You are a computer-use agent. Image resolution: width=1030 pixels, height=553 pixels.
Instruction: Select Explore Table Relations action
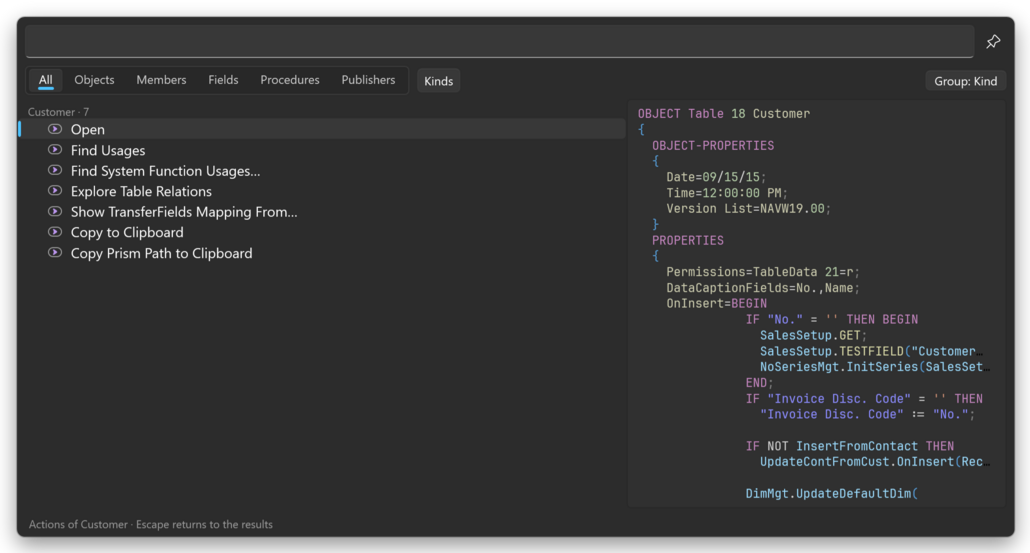322,191
